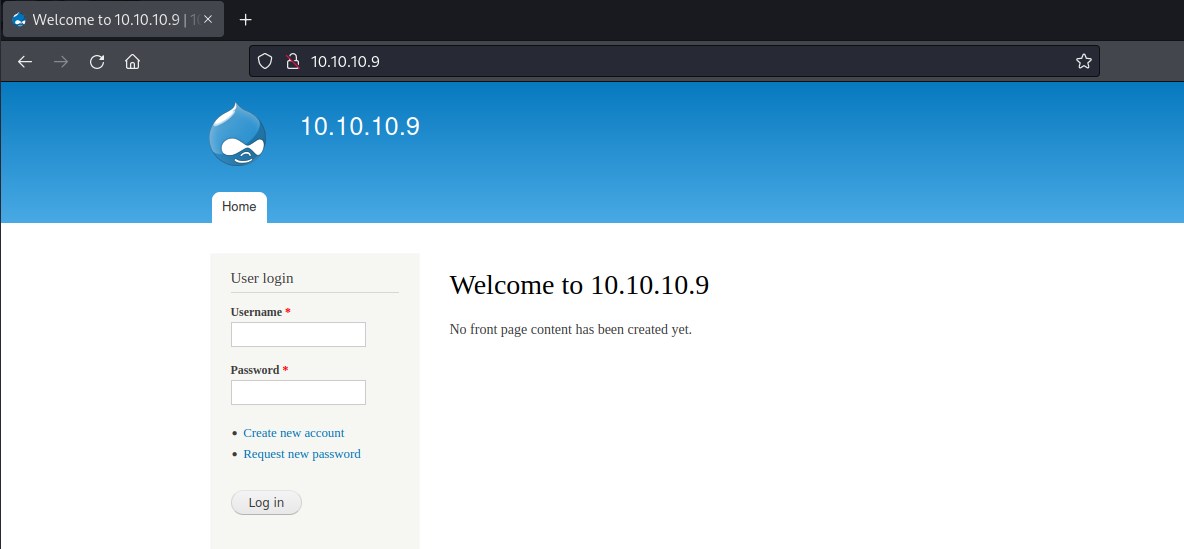This screenshot has width=1184, height=549.
Task: Open a new browser tab
Action: (246, 20)
